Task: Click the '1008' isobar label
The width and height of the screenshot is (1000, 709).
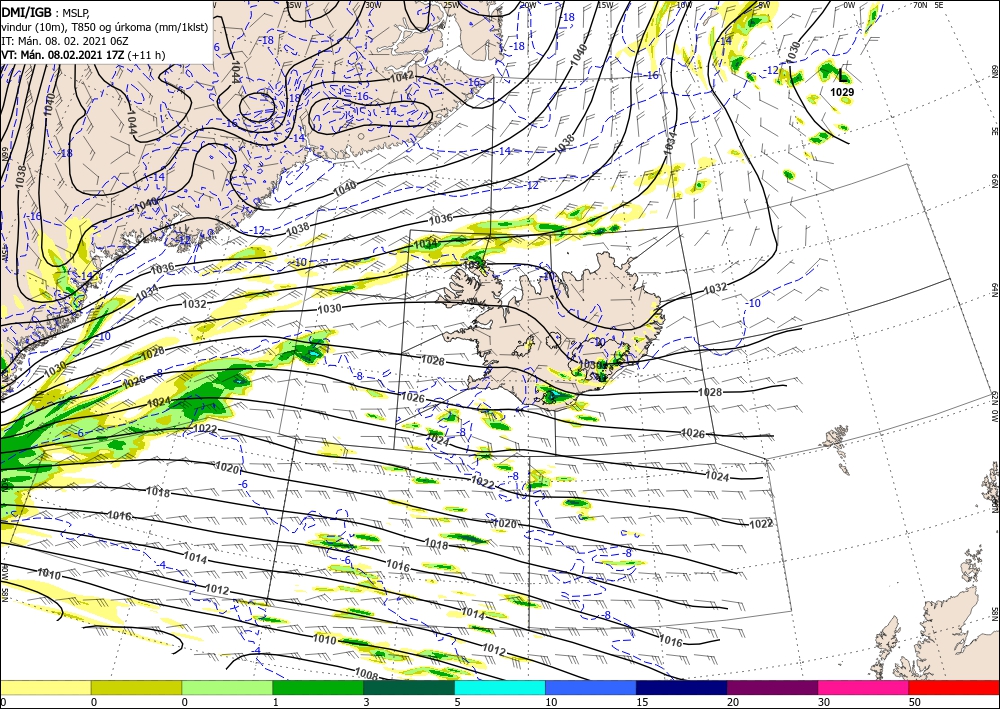Action: [x=366, y=674]
